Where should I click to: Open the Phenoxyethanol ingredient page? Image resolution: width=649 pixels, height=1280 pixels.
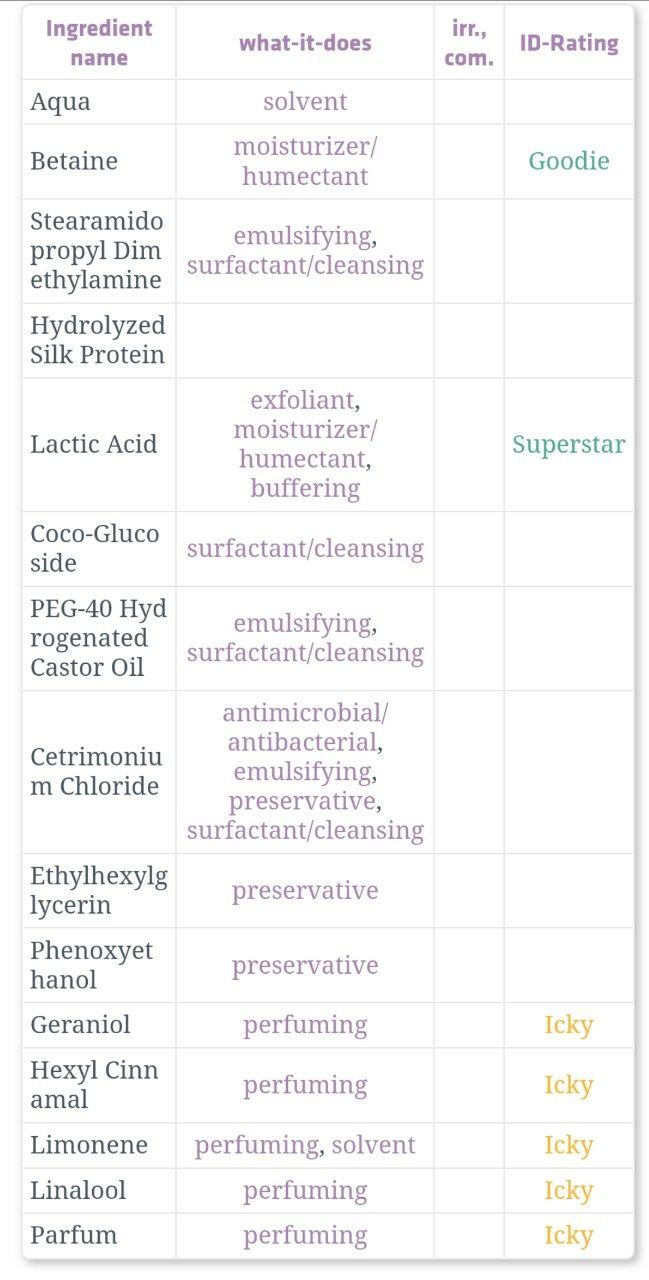92,965
